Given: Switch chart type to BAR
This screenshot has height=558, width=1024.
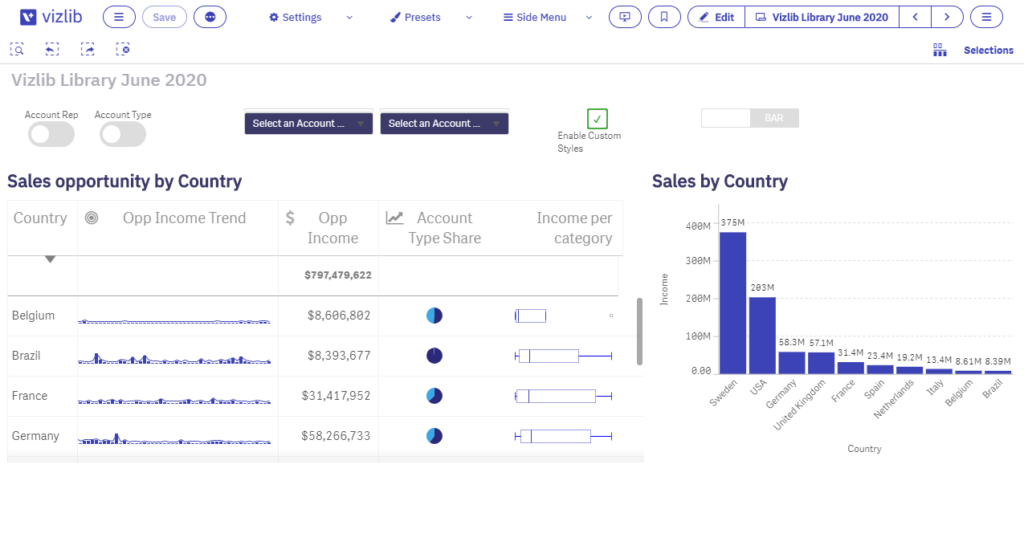Looking at the screenshot, I should pyautogui.click(x=774, y=118).
